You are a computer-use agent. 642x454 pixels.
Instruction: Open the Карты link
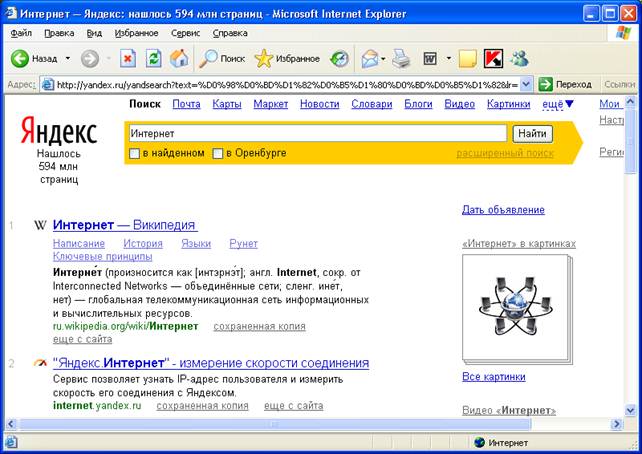point(227,104)
